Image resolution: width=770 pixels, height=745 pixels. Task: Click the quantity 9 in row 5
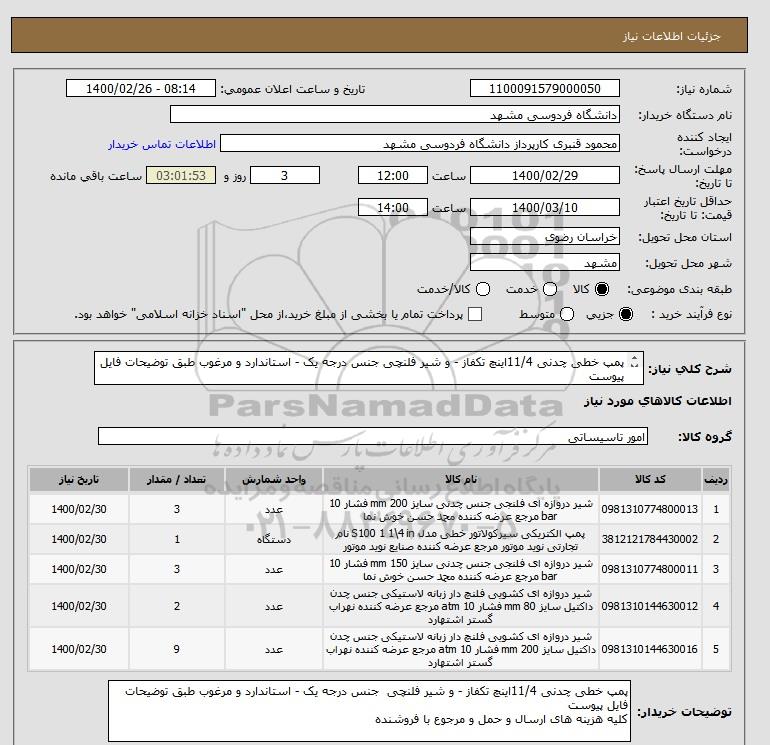(177, 649)
